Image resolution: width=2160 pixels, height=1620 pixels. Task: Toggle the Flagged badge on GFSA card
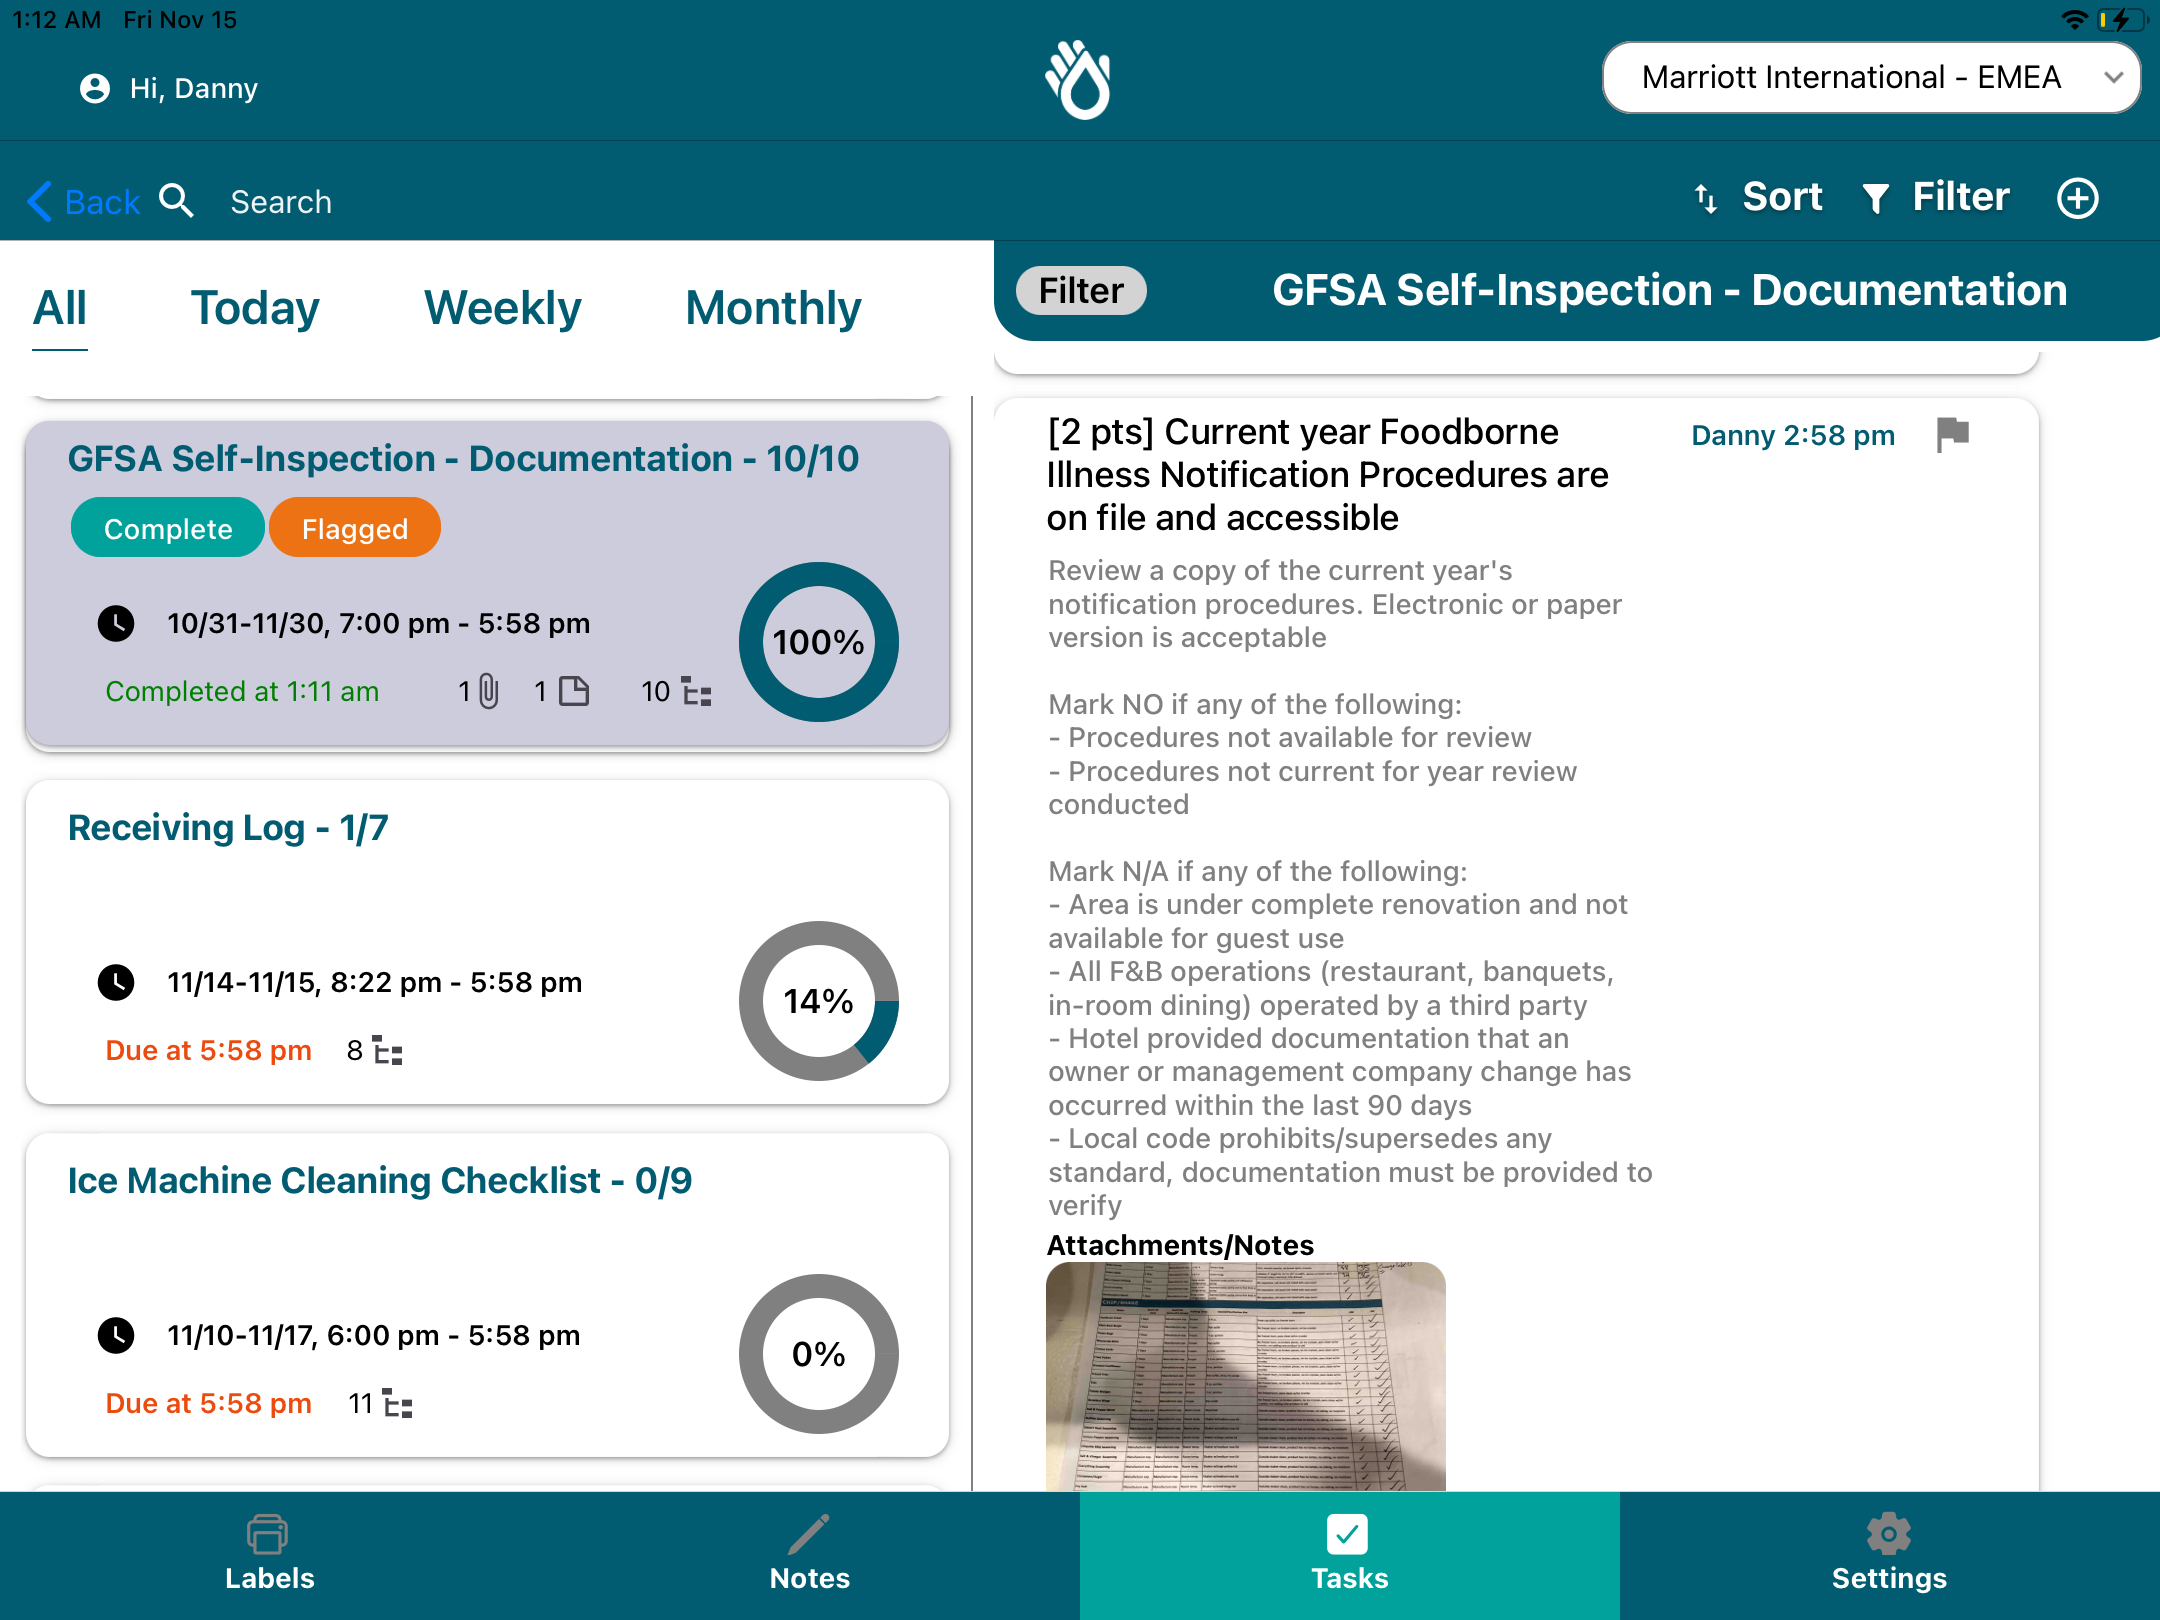click(354, 528)
